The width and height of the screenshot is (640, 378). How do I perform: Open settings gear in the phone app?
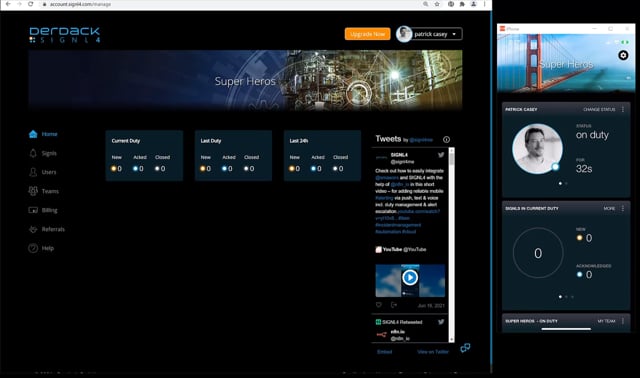coord(623,55)
